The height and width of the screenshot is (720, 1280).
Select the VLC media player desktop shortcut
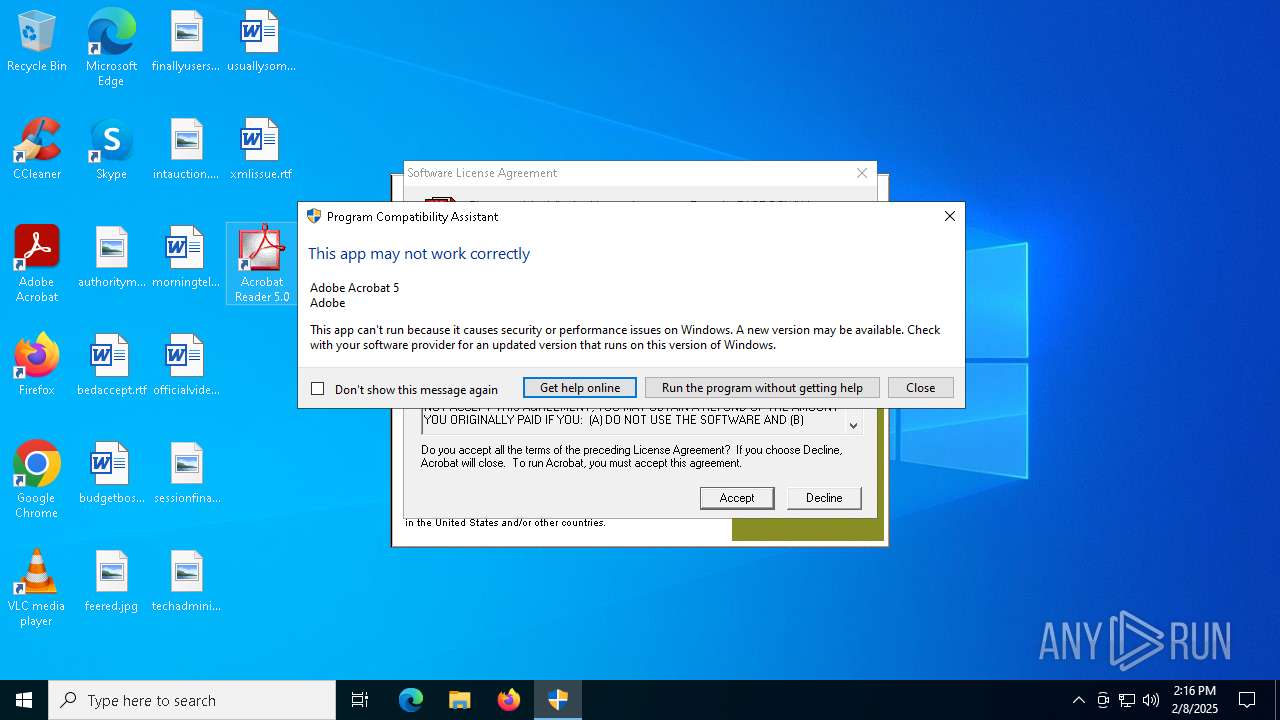tap(37, 588)
